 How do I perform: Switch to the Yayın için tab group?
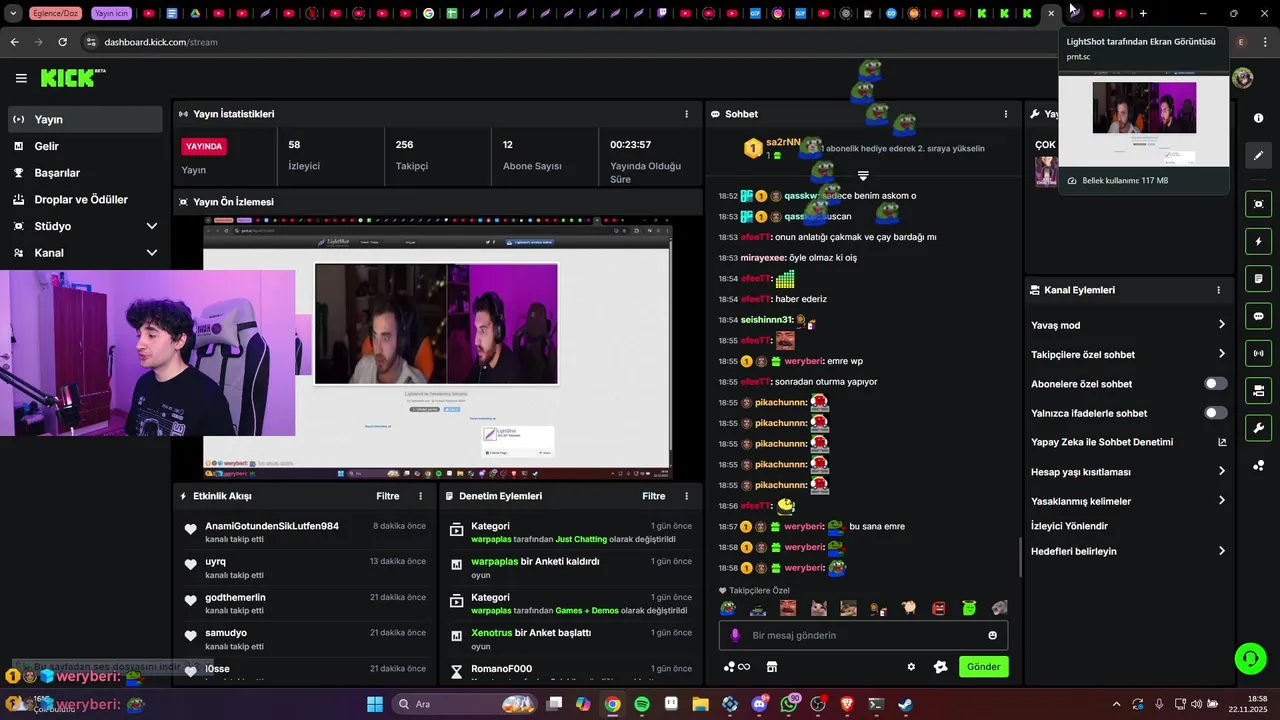[111, 13]
